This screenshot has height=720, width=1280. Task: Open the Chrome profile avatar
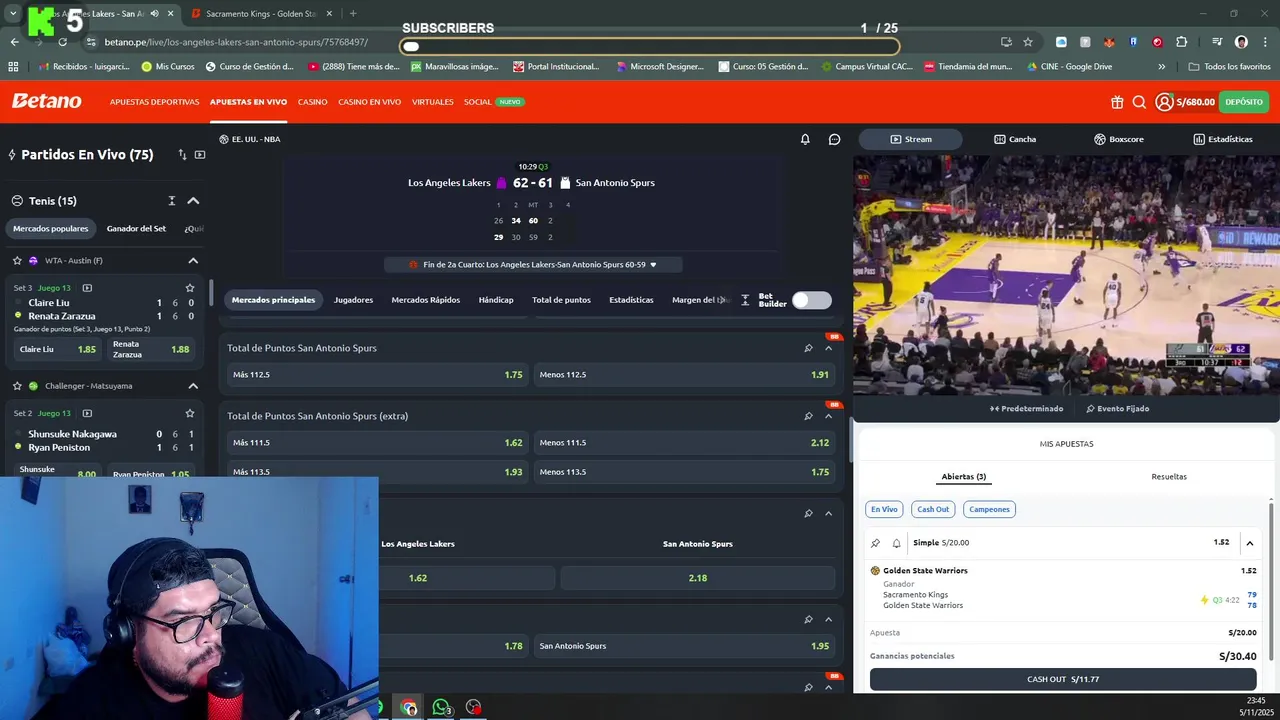pos(1241,42)
